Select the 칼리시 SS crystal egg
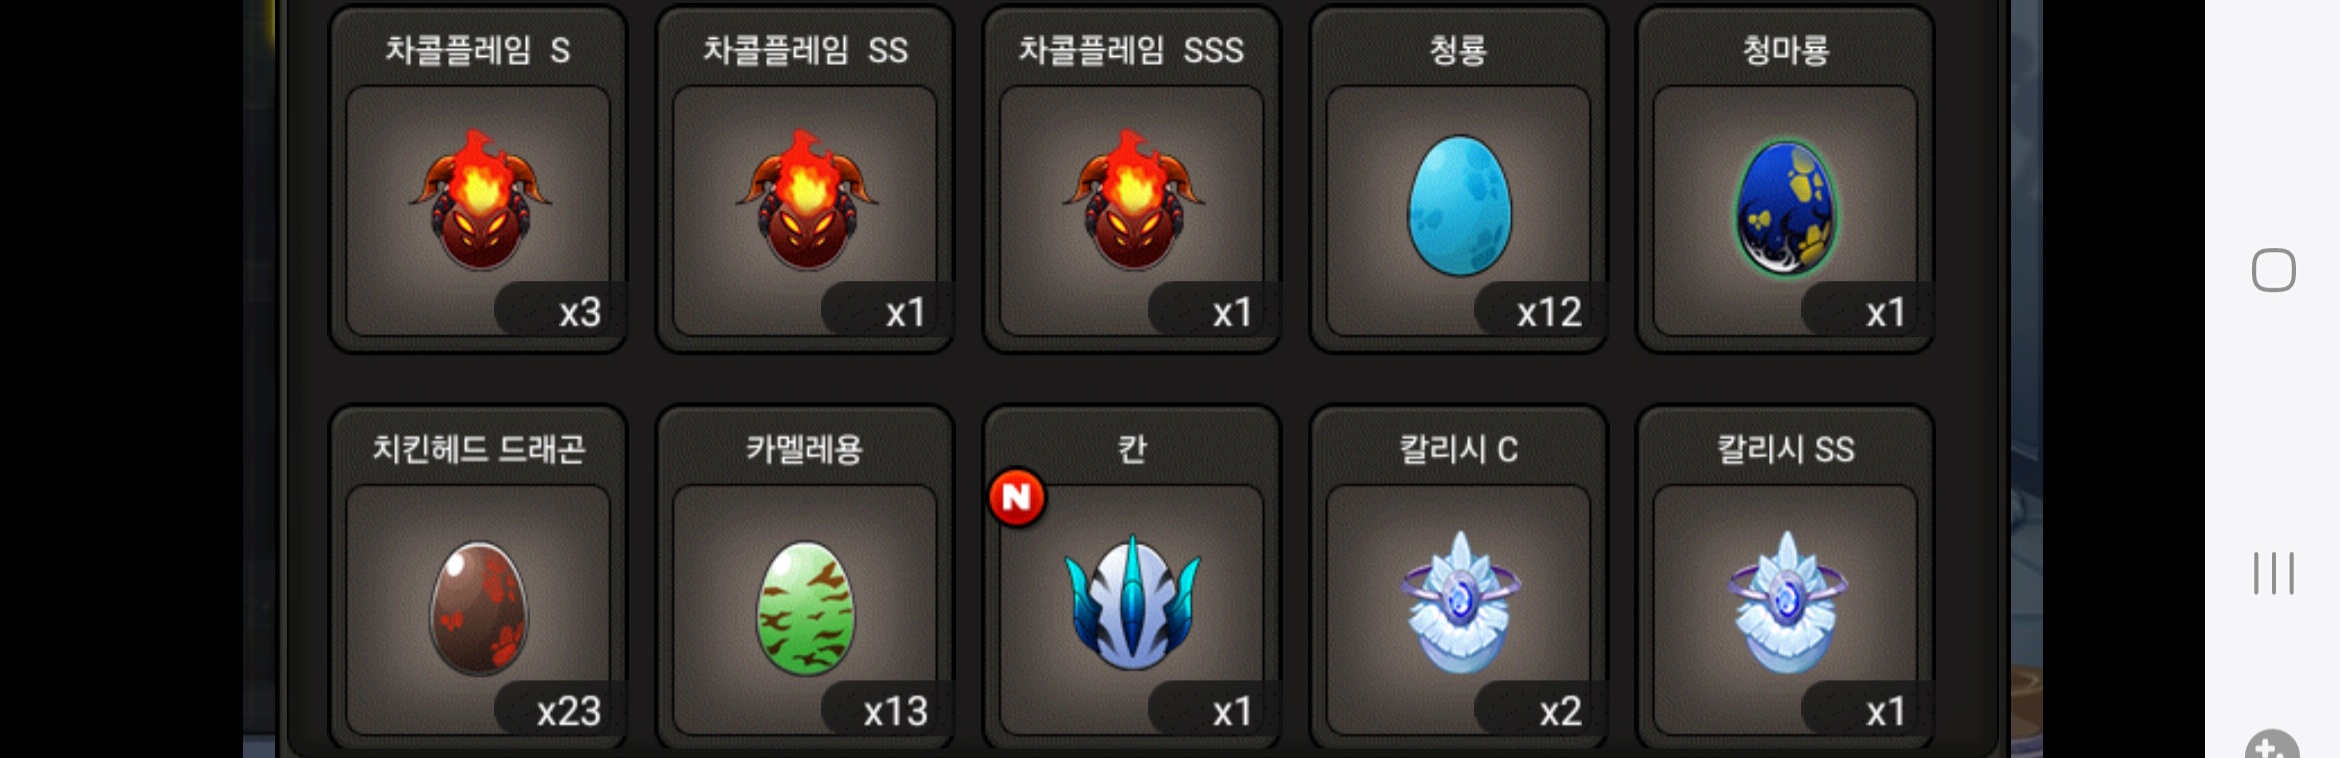The width and height of the screenshot is (2340, 758). 1787,602
